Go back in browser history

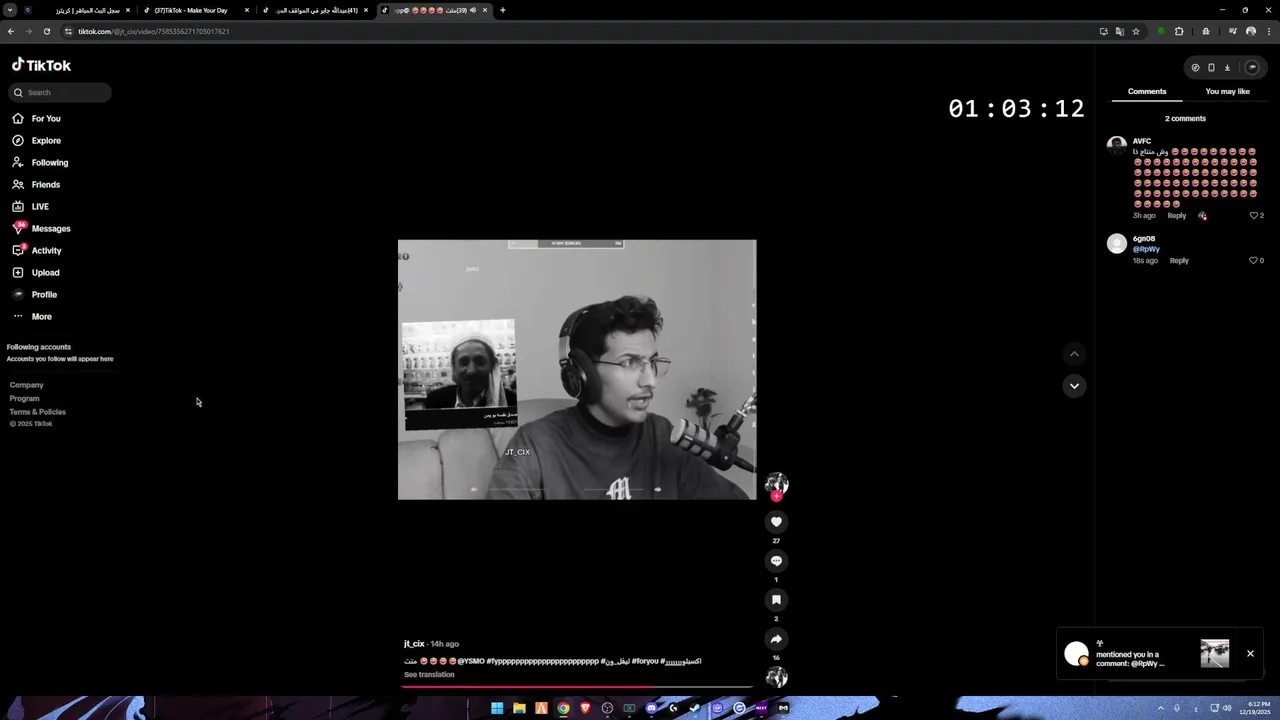[11, 31]
